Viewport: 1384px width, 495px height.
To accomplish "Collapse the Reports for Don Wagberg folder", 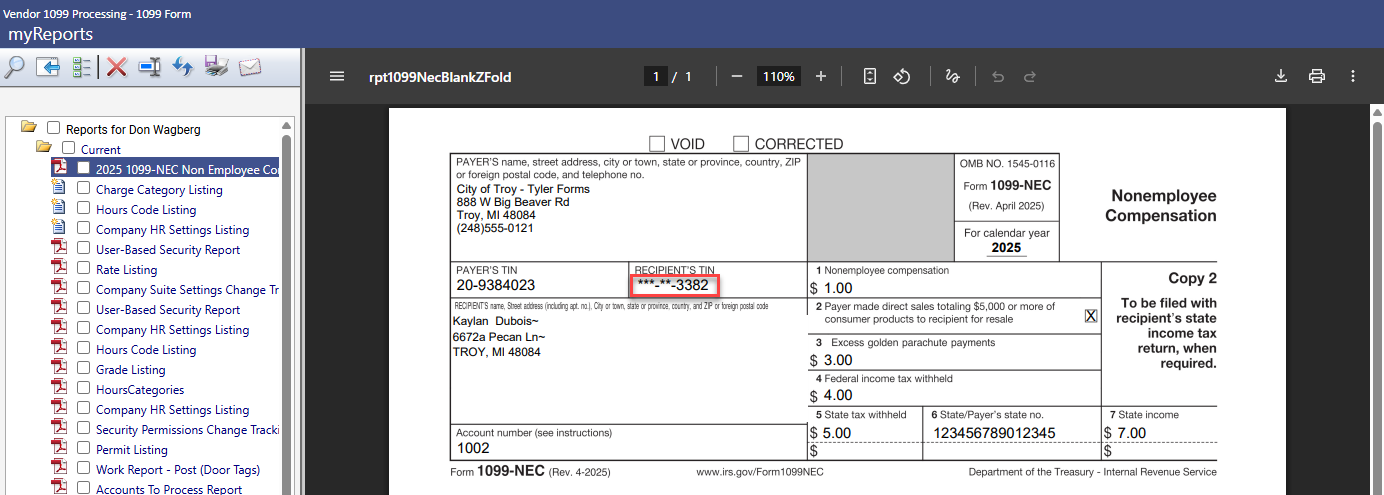I will coord(28,128).
